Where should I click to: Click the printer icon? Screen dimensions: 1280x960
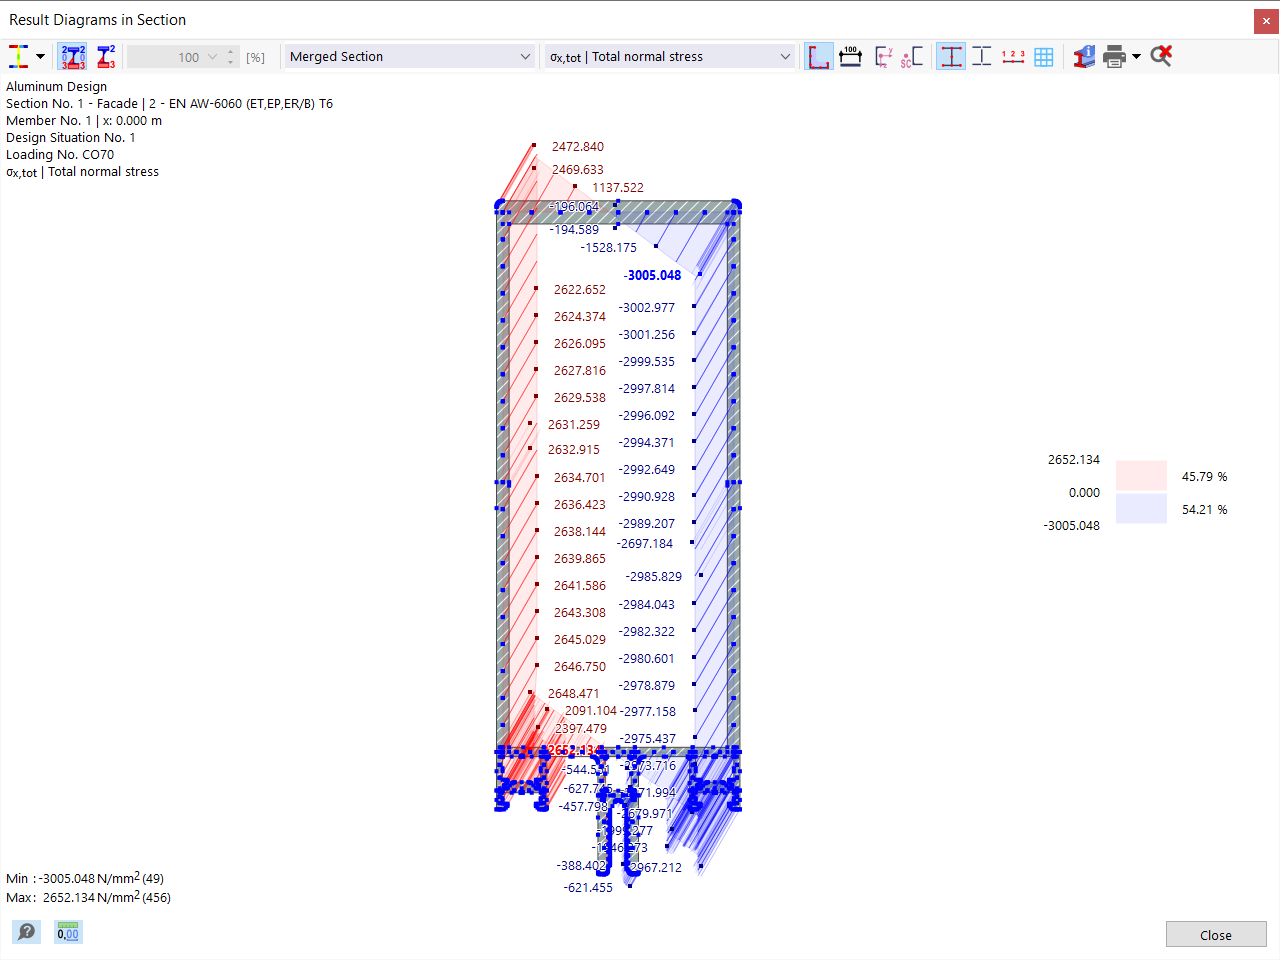[x=1114, y=57]
